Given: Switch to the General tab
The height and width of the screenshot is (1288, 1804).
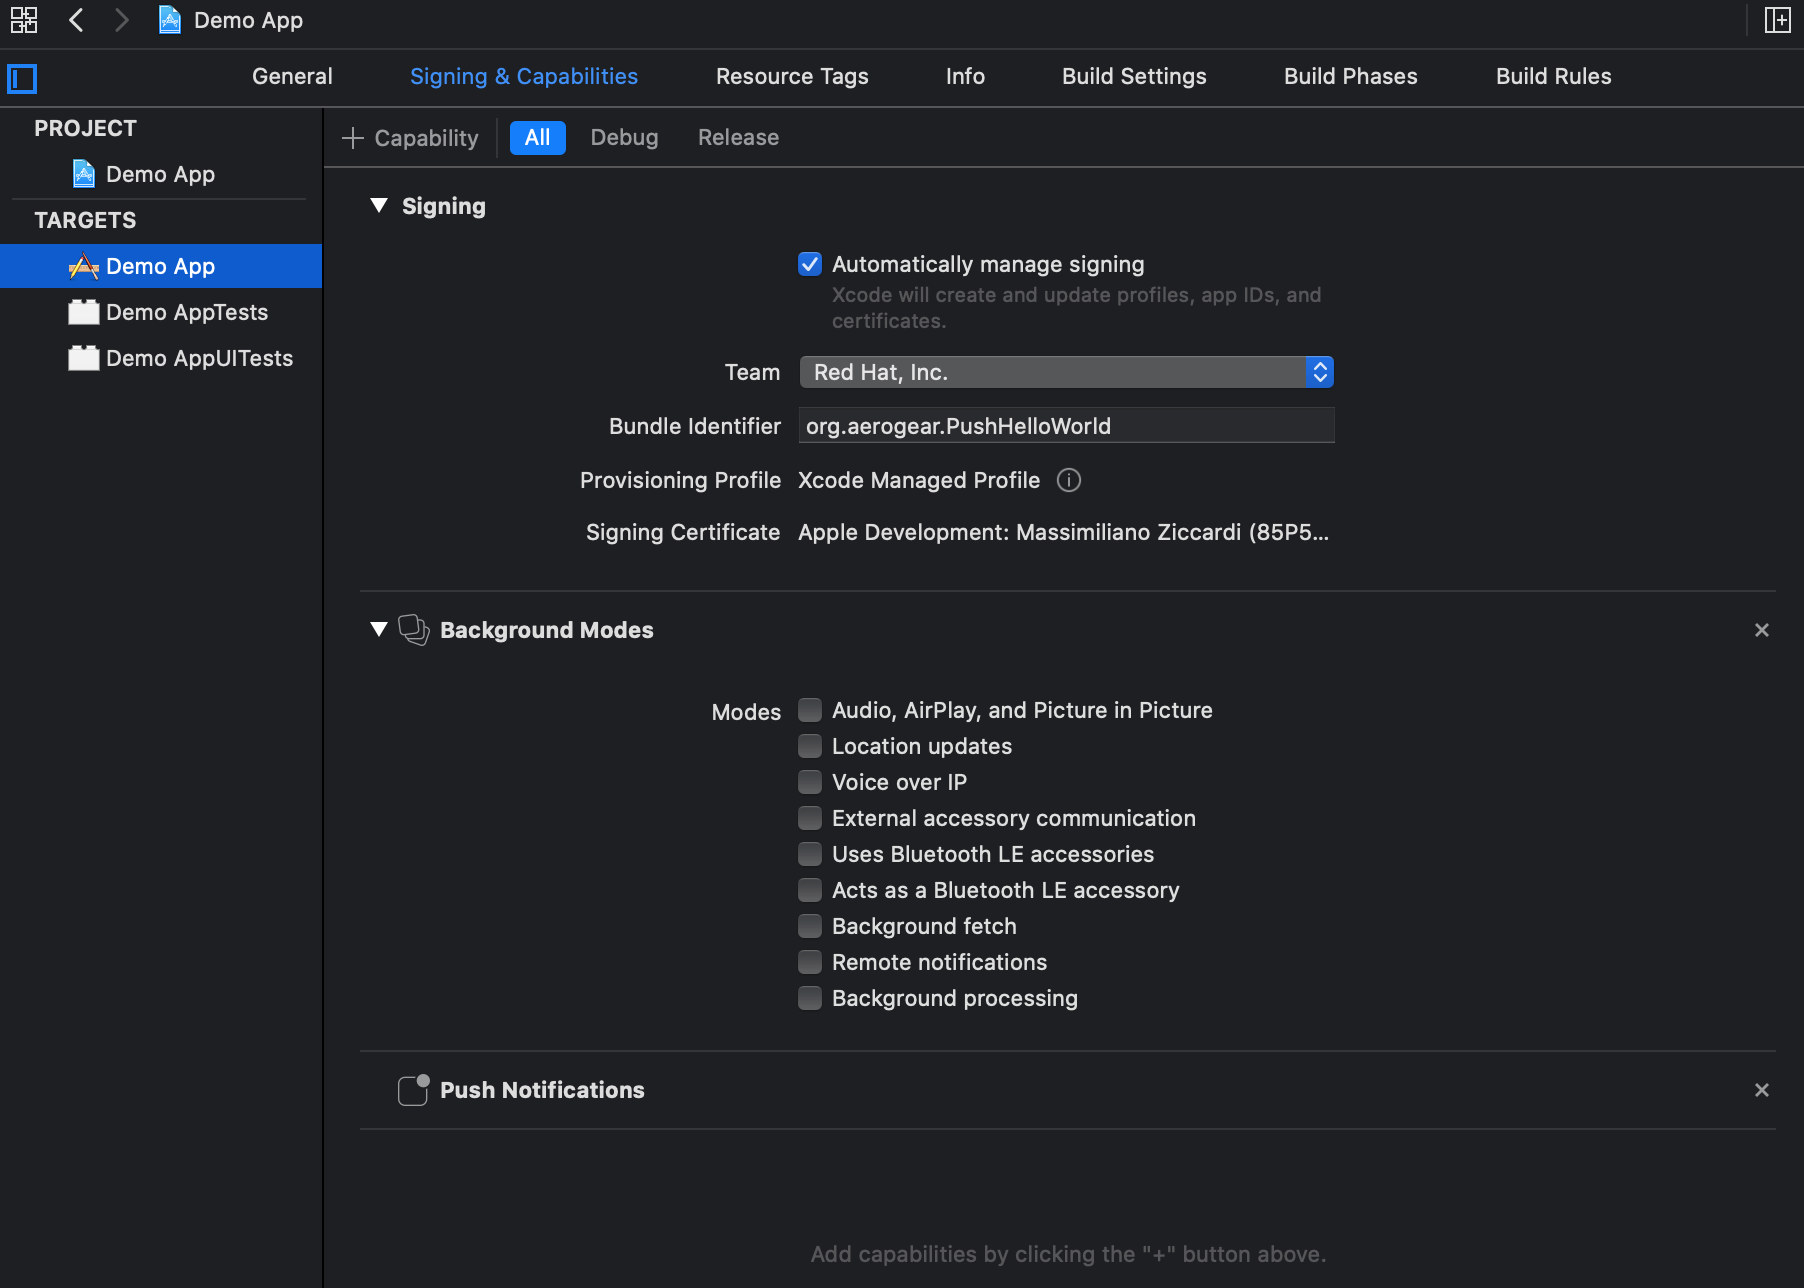Looking at the screenshot, I should [292, 76].
